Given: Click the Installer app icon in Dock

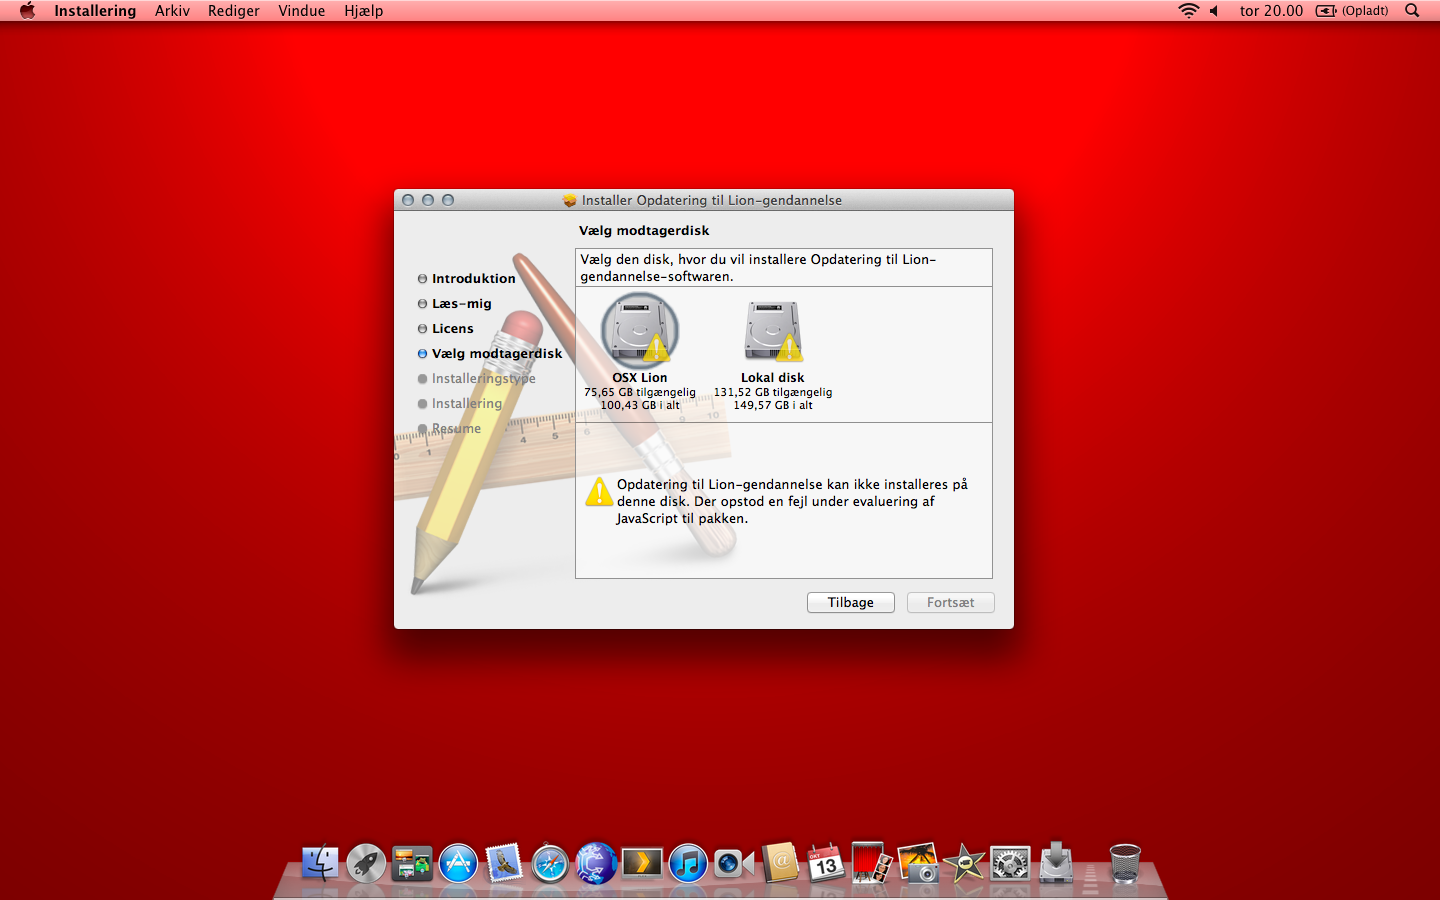Looking at the screenshot, I should click(1056, 863).
